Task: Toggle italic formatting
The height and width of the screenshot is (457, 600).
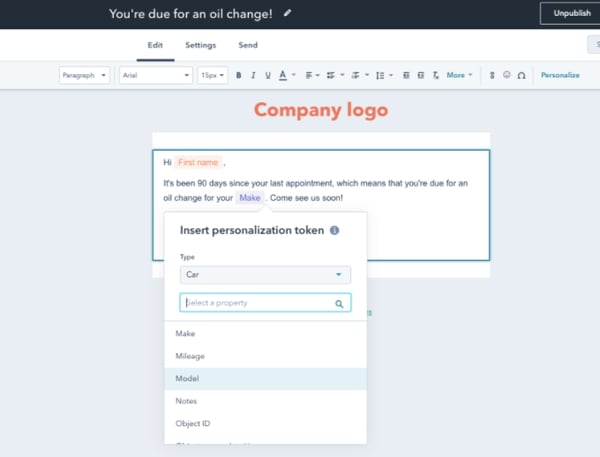Action: click(253, 75)
